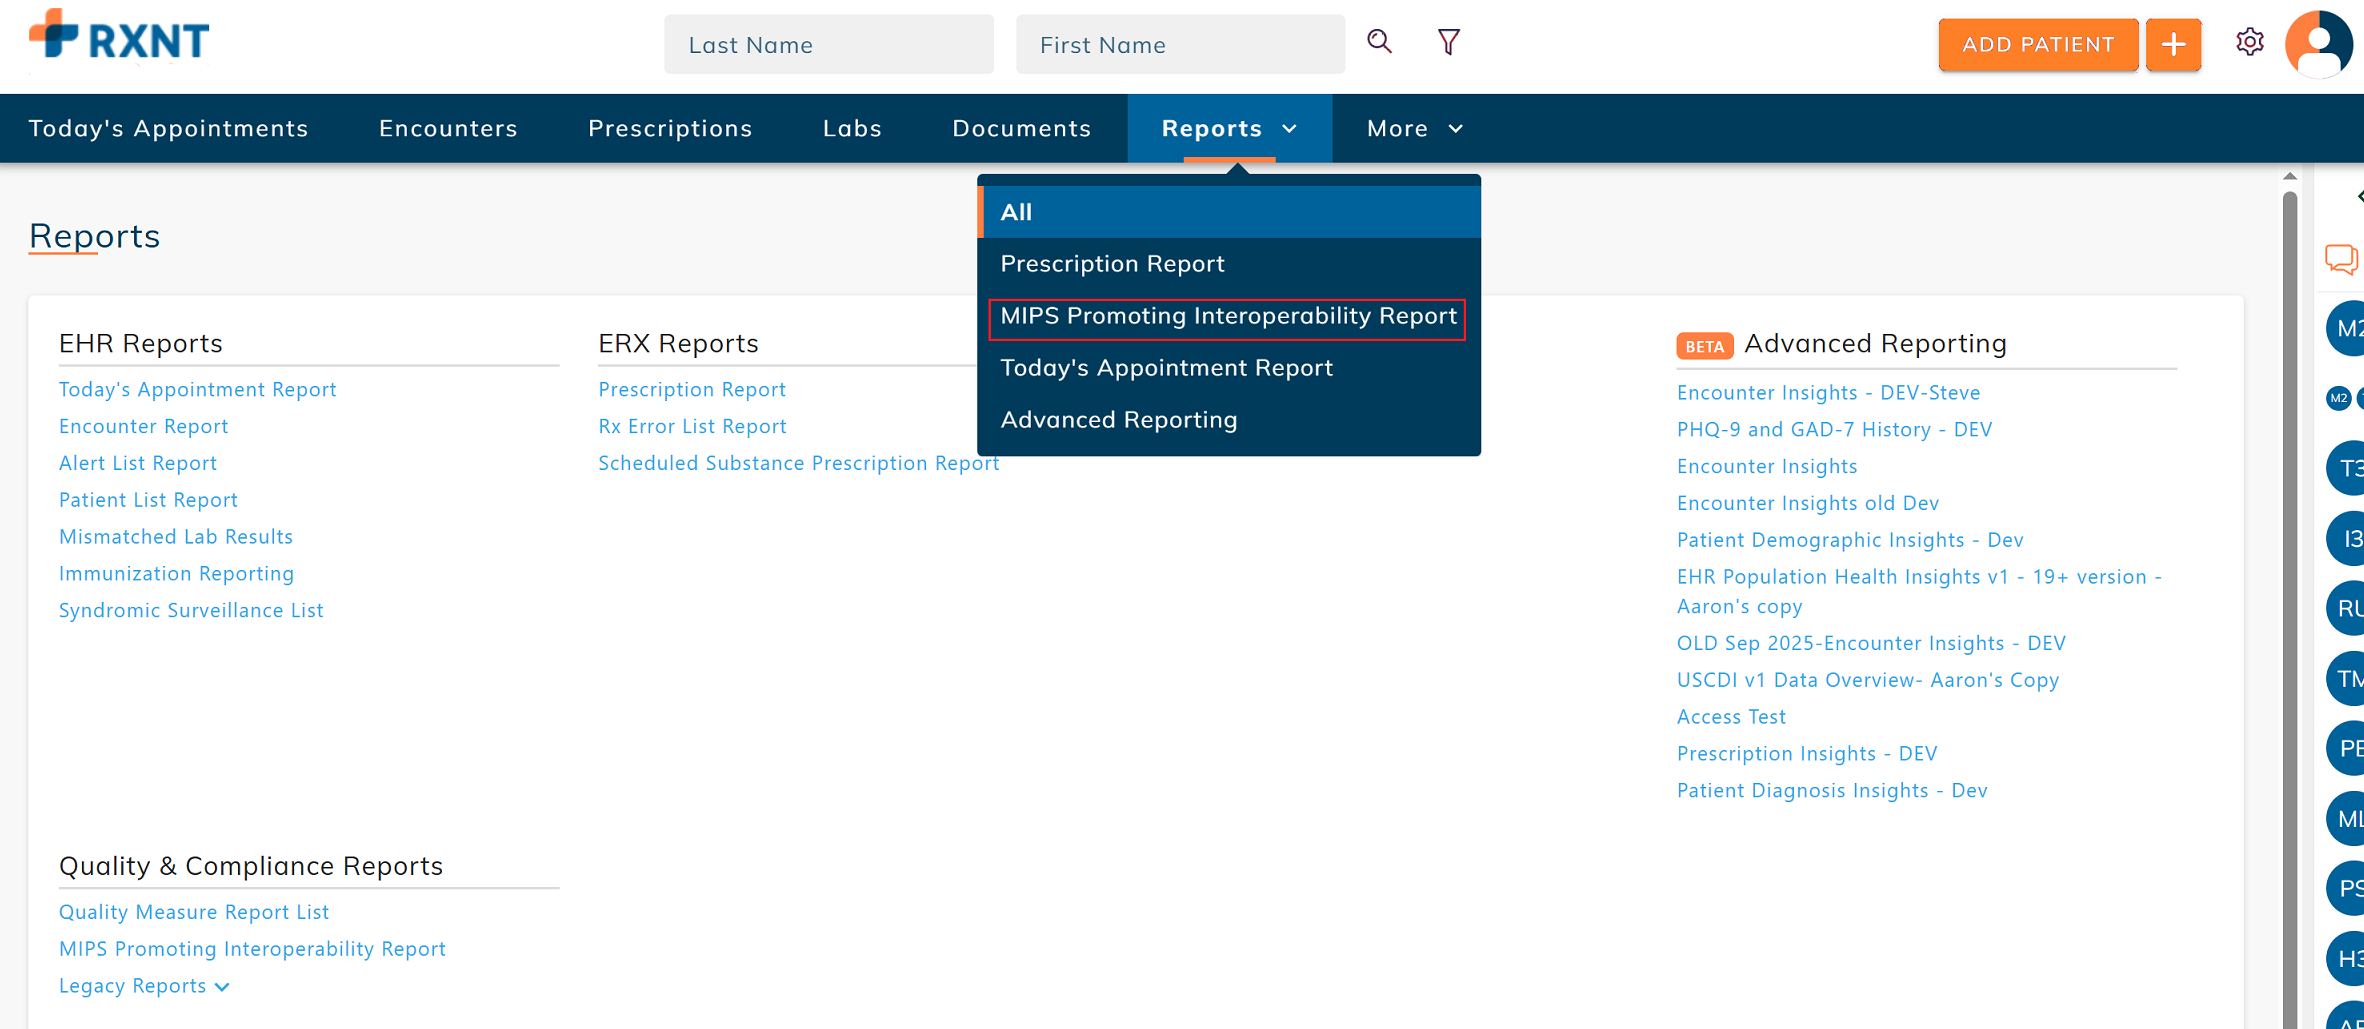Click the RXNT logo

click(x=119, y=37)
